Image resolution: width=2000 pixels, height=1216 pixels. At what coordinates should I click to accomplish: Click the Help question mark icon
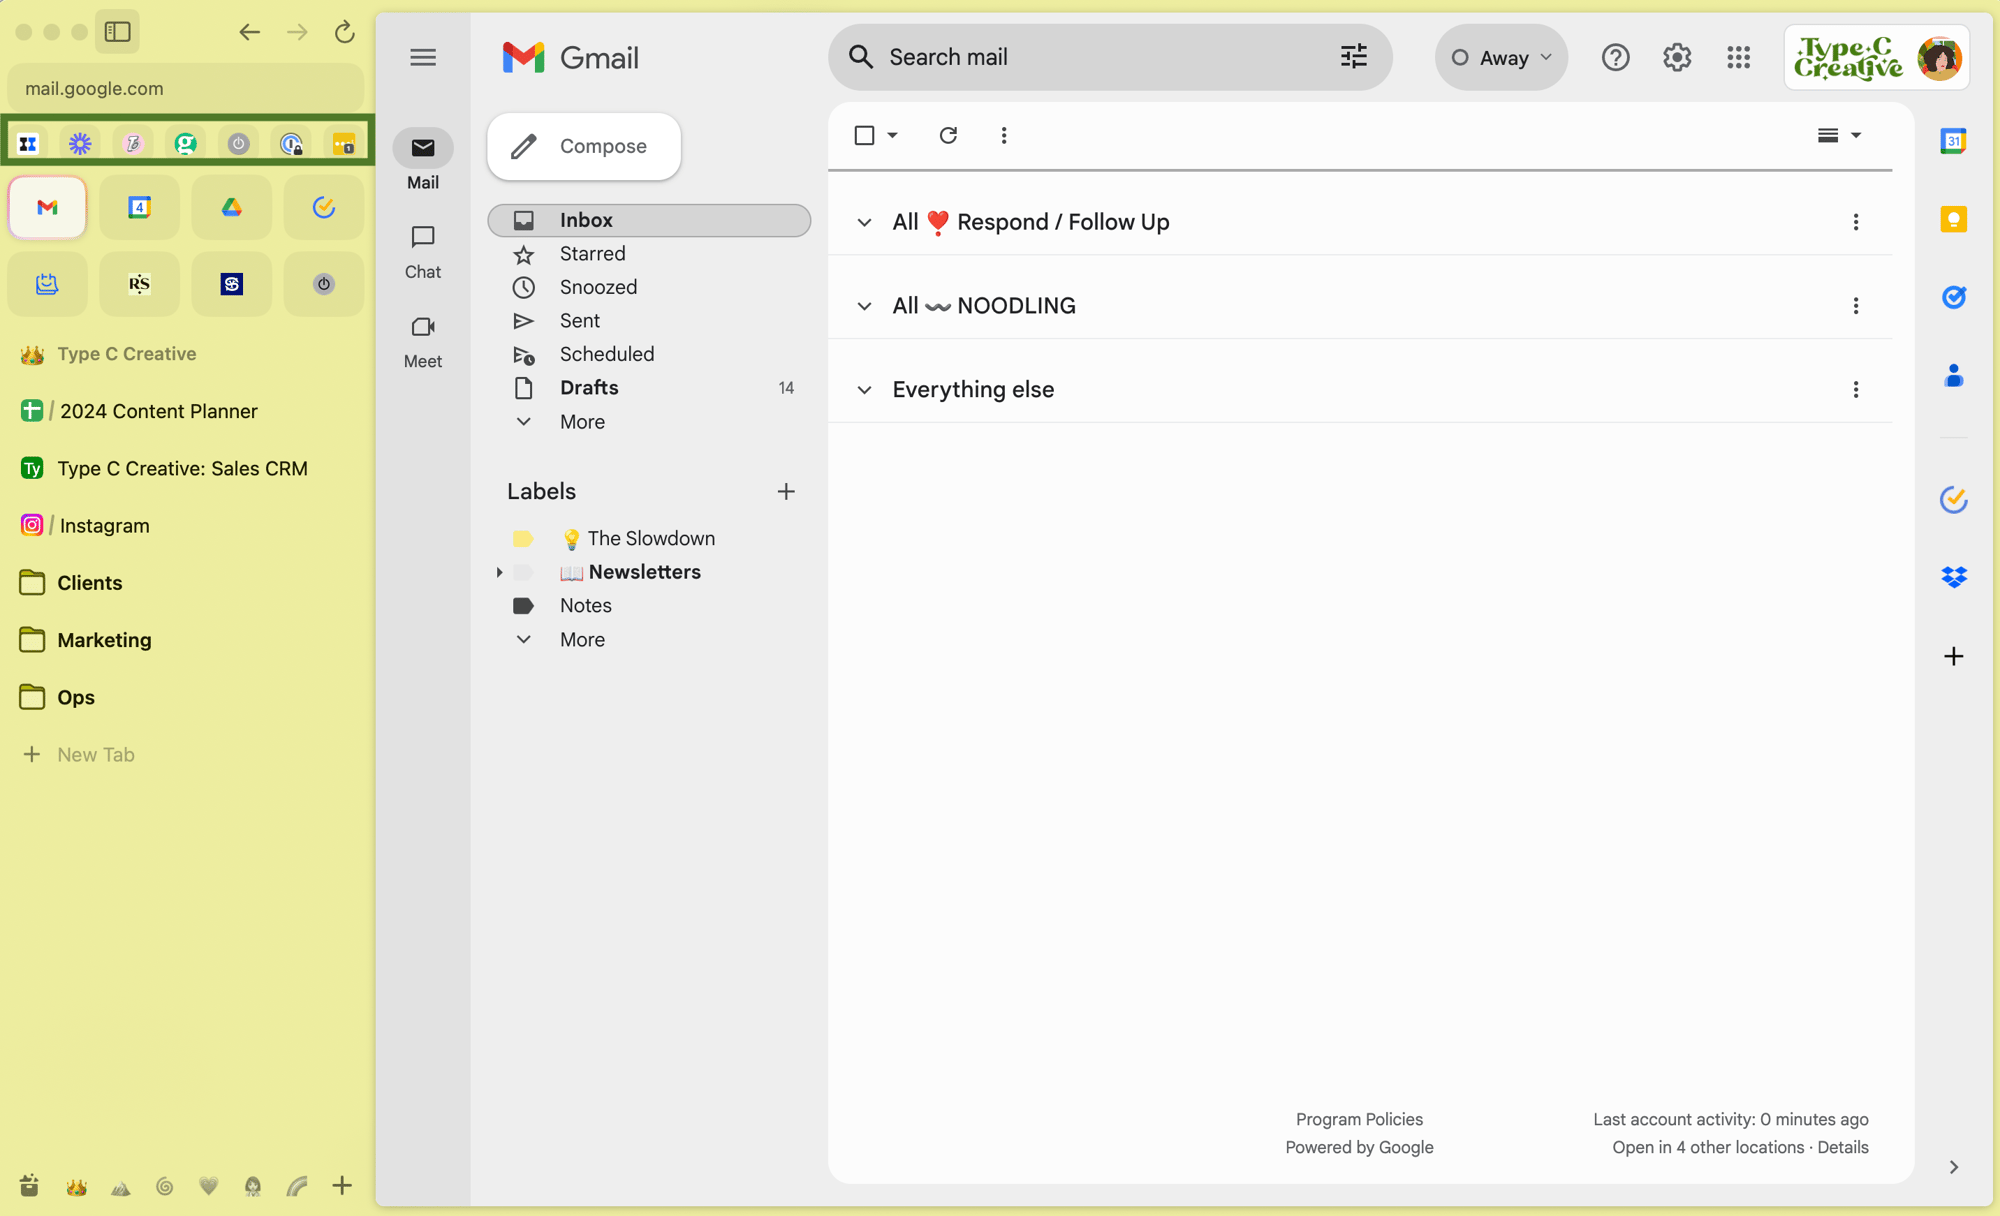(x=1615, y=57)
